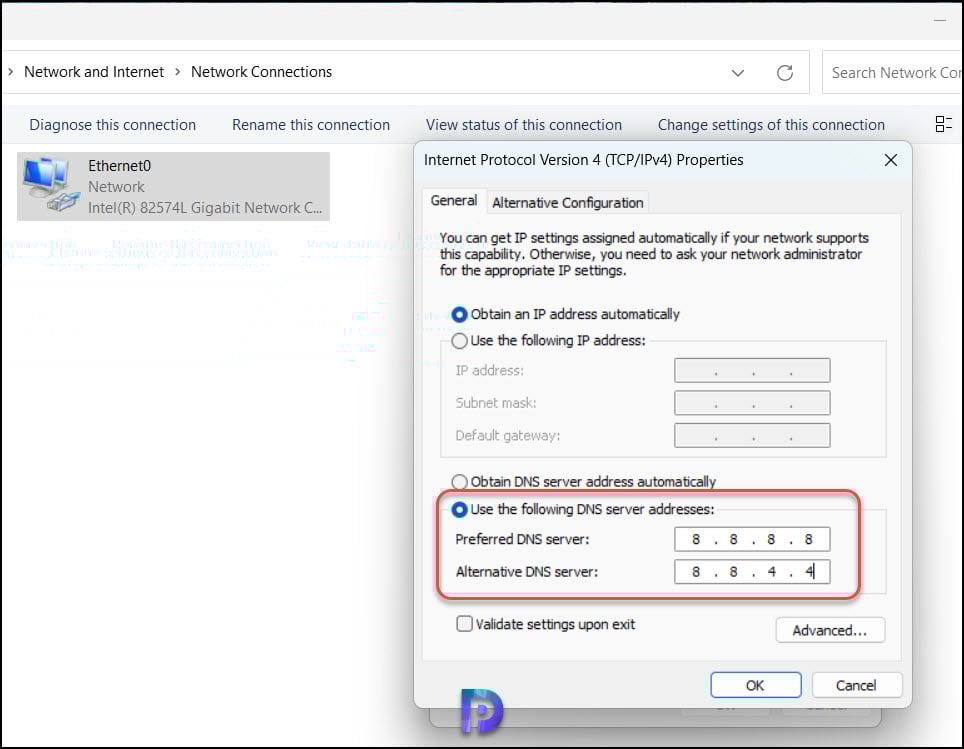
Task: Focus the Search Network Connections box
Action: pyautogui.click(x=892, y=73)
